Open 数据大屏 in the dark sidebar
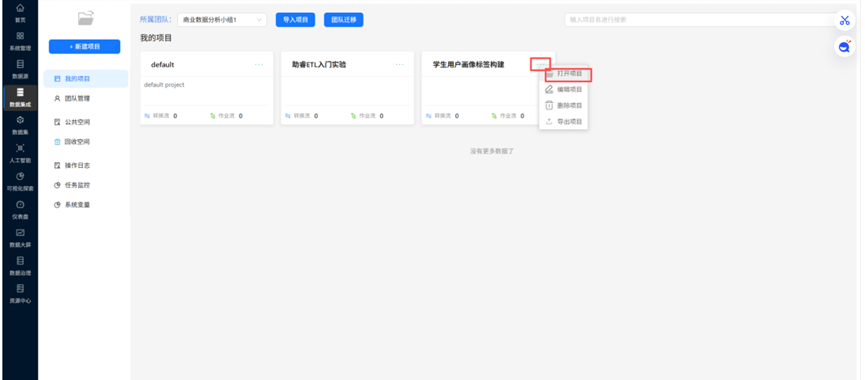Viewport: 865px width, 380px height. pyautogui.click(x=20, y=238)
